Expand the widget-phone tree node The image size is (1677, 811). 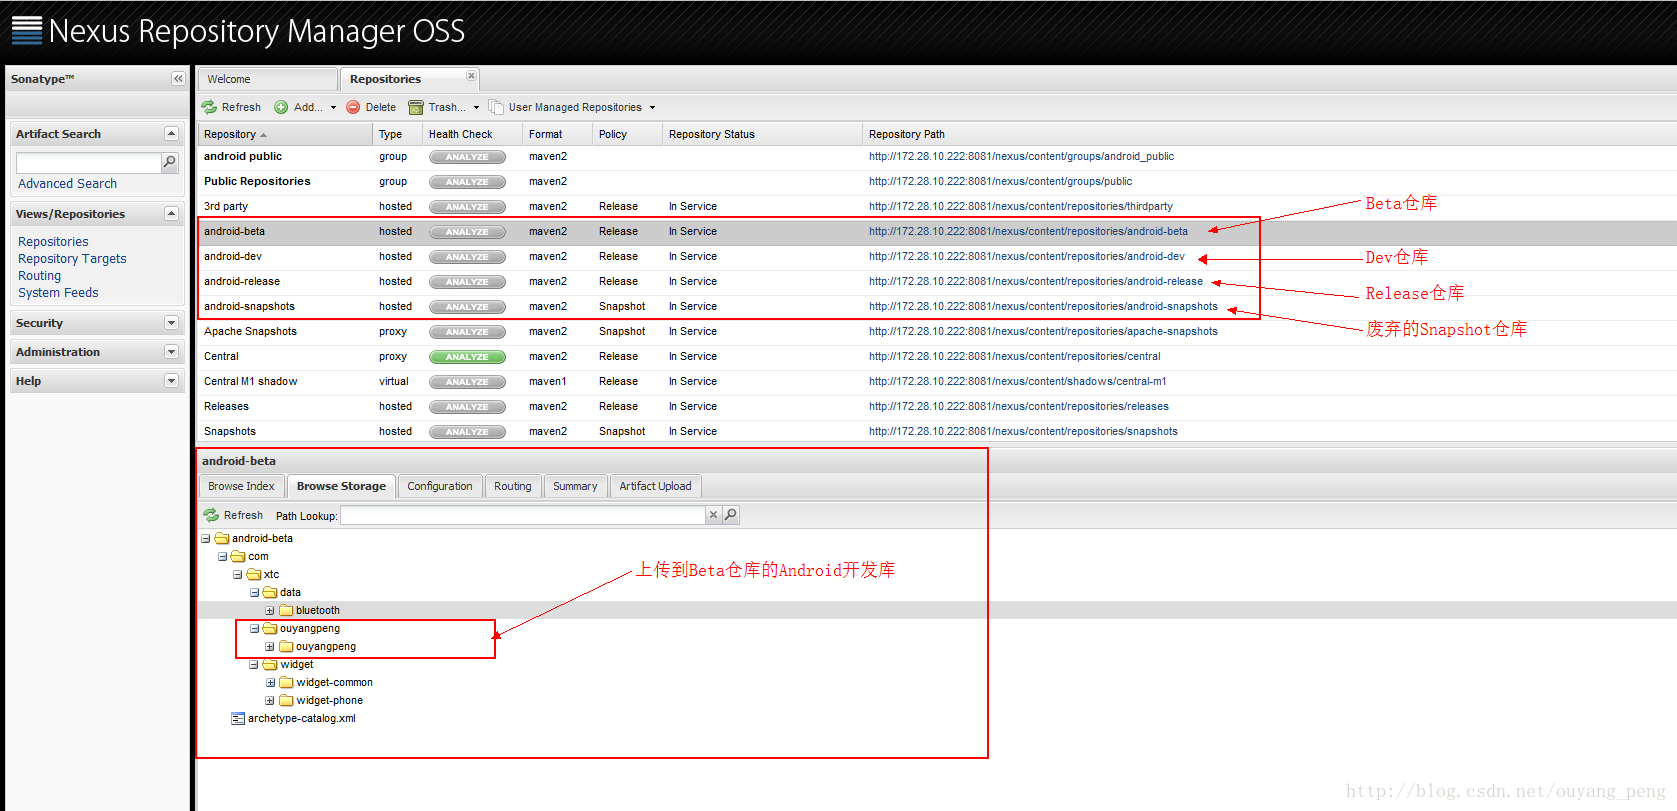[x=270, y=700]
